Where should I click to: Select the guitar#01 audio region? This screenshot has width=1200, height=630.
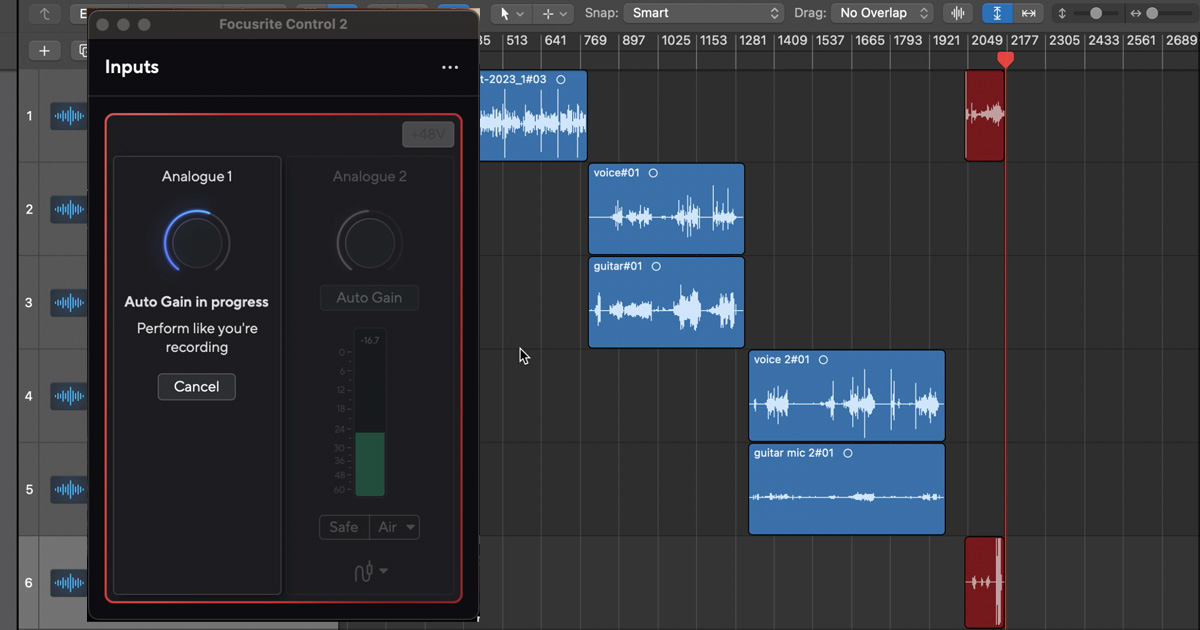point(666,302)
